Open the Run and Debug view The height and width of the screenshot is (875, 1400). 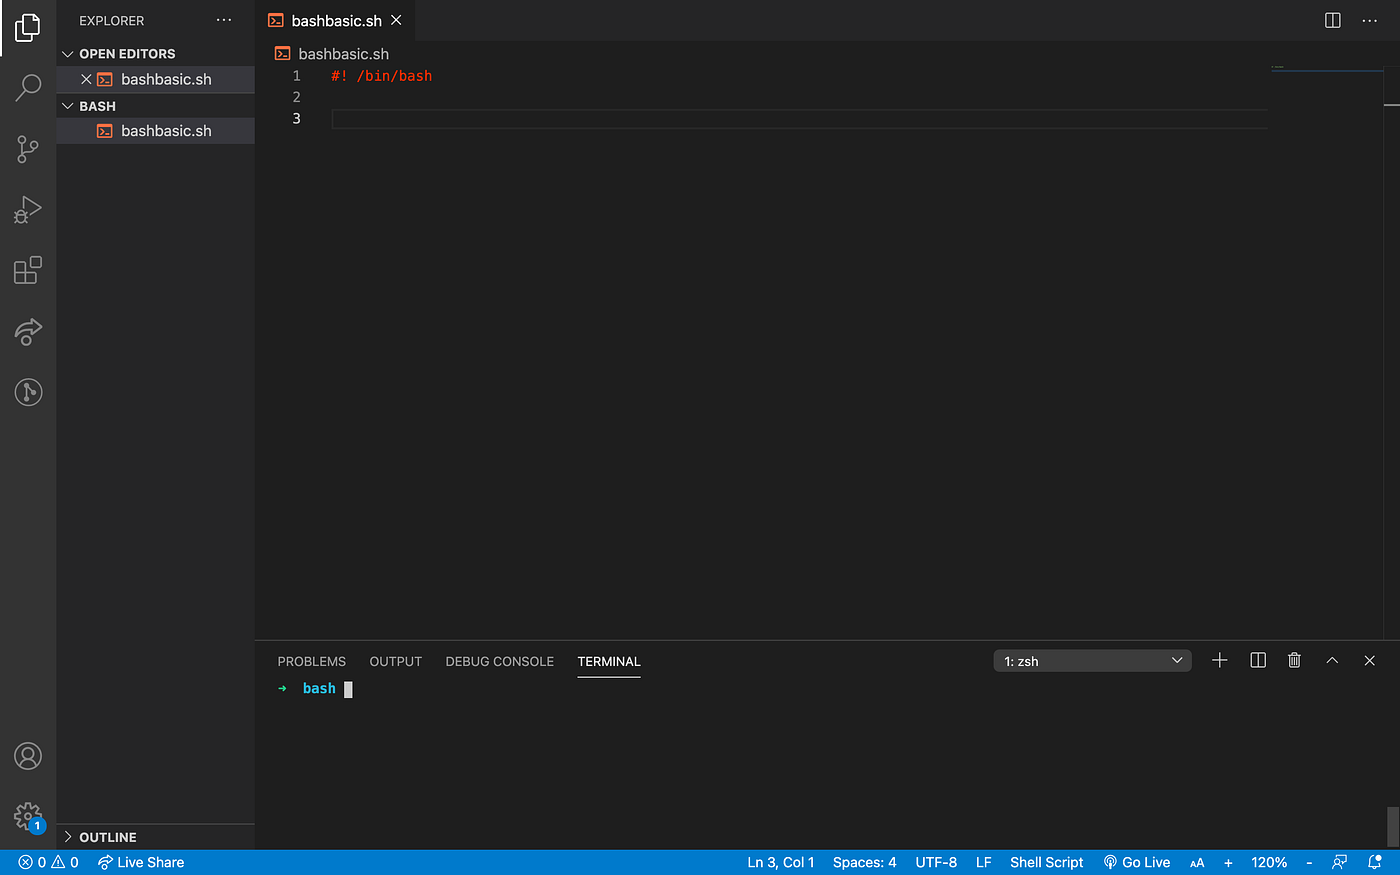pyautogui.click(x=28, y=210)
